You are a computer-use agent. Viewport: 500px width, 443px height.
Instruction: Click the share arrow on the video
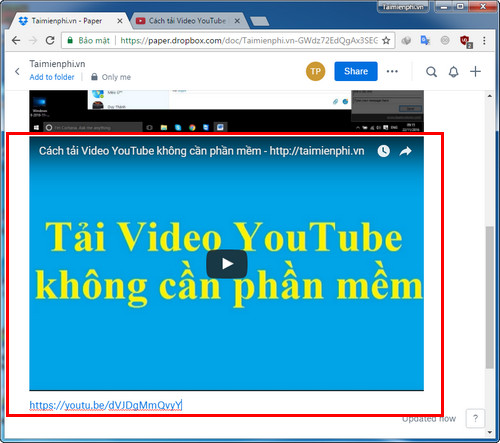pos(405,151)
